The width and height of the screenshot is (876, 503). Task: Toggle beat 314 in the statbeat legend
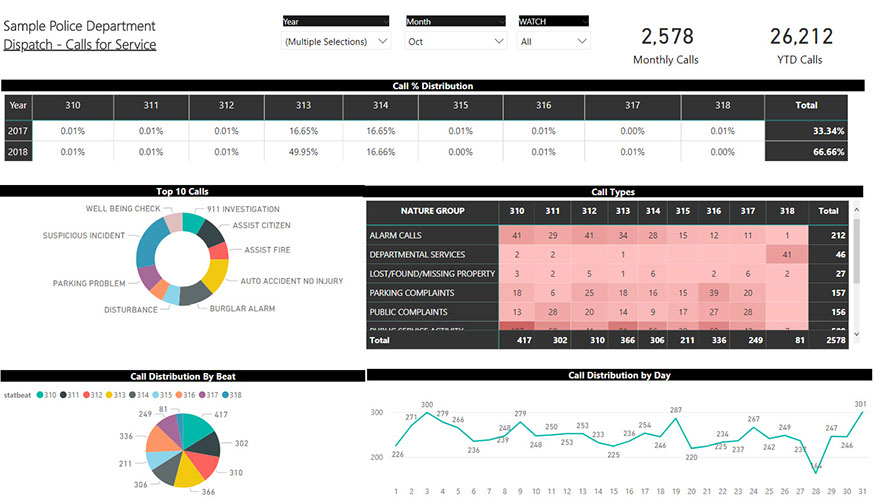coord(132,395)
